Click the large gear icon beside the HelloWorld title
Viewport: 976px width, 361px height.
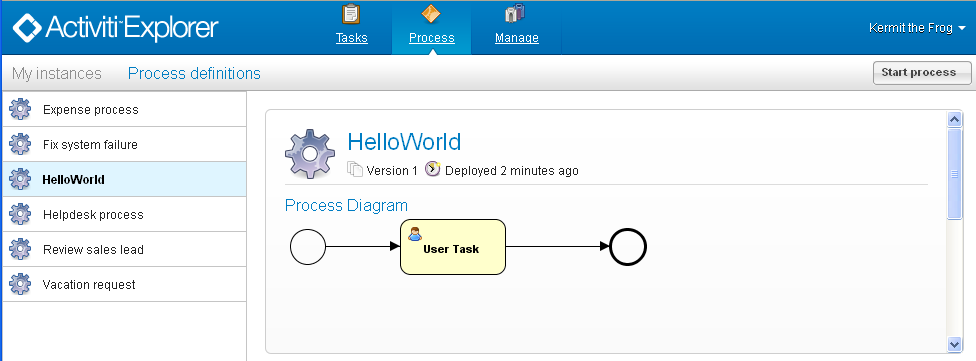[310, 154]
